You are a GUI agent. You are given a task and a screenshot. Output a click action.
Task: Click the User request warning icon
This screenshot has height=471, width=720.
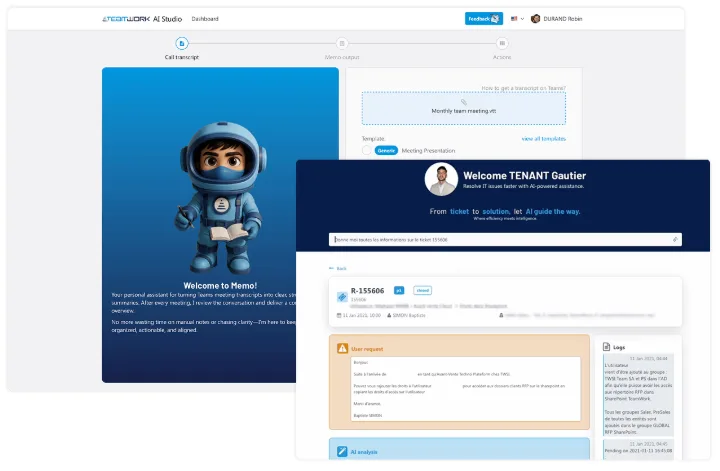[x=343, y=349]
